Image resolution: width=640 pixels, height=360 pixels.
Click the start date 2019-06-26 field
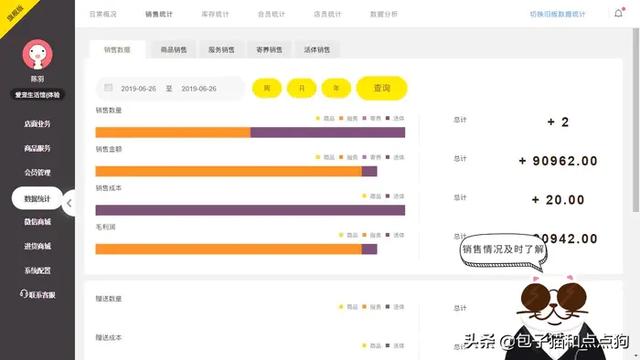coord(138,89)
